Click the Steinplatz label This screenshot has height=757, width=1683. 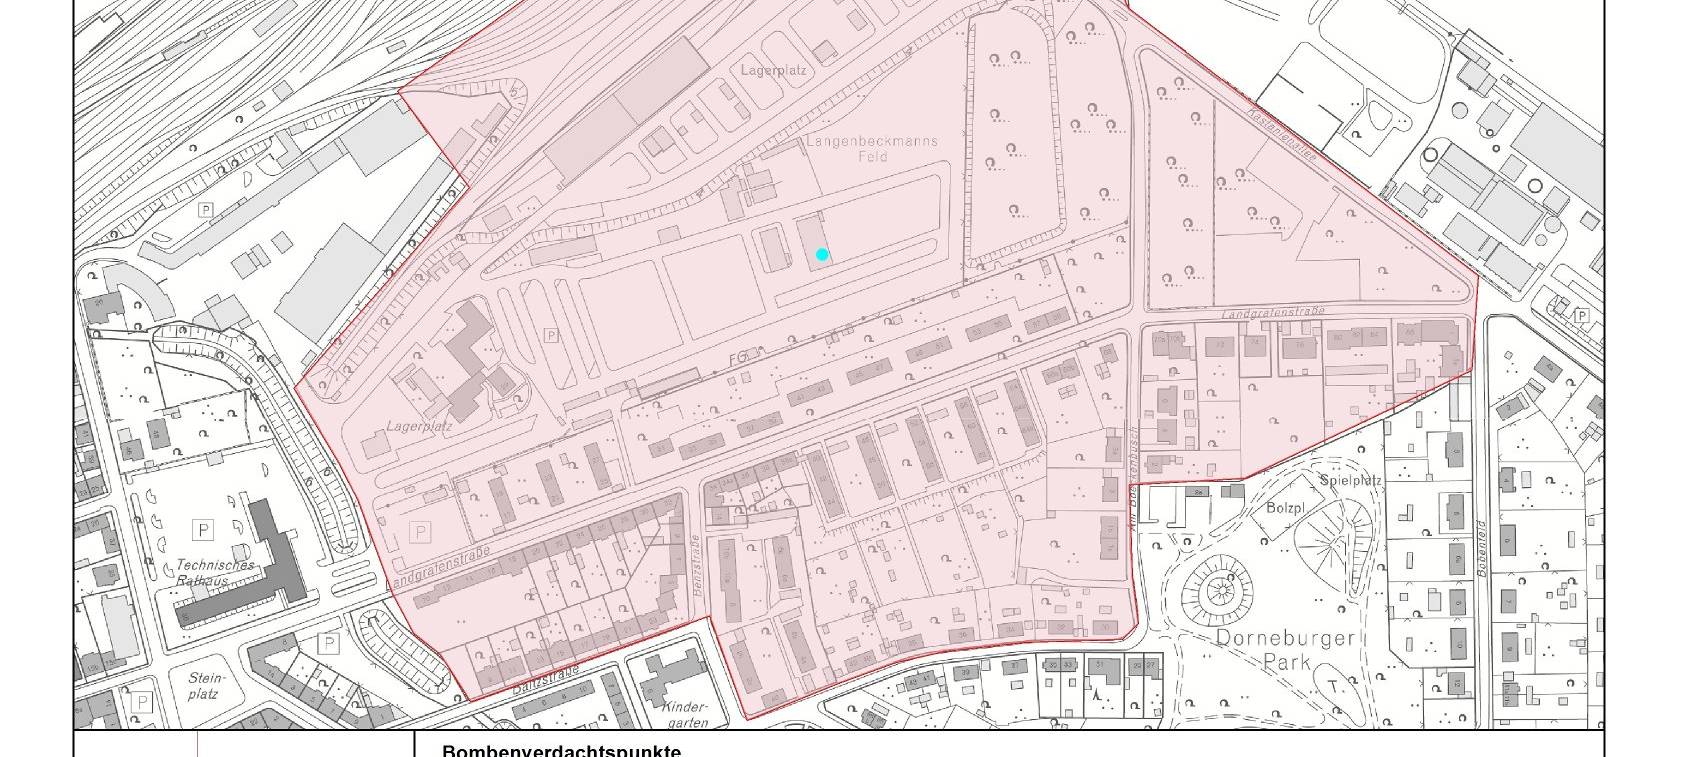(x=206, y=685)
